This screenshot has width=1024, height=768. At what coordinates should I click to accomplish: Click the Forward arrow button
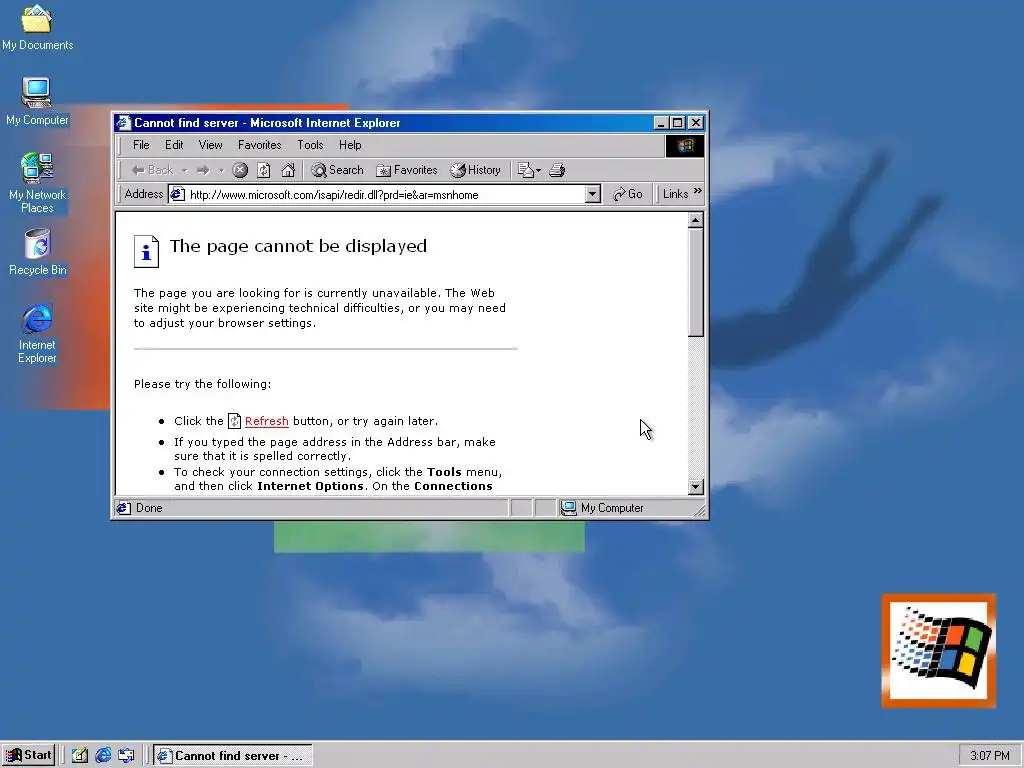(203, 170)
